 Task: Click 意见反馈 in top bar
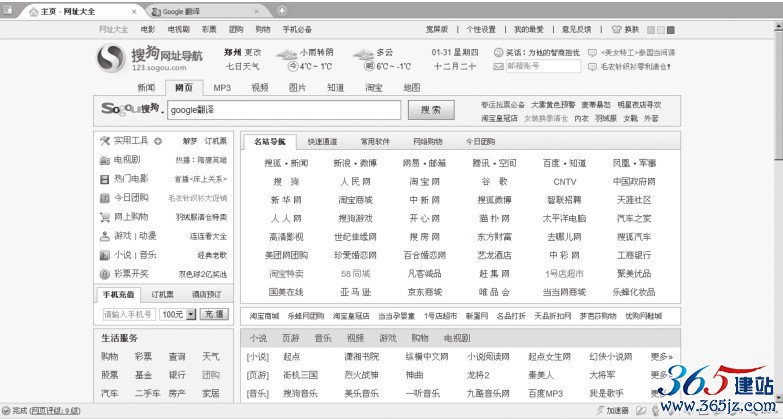tap(576, 29)
